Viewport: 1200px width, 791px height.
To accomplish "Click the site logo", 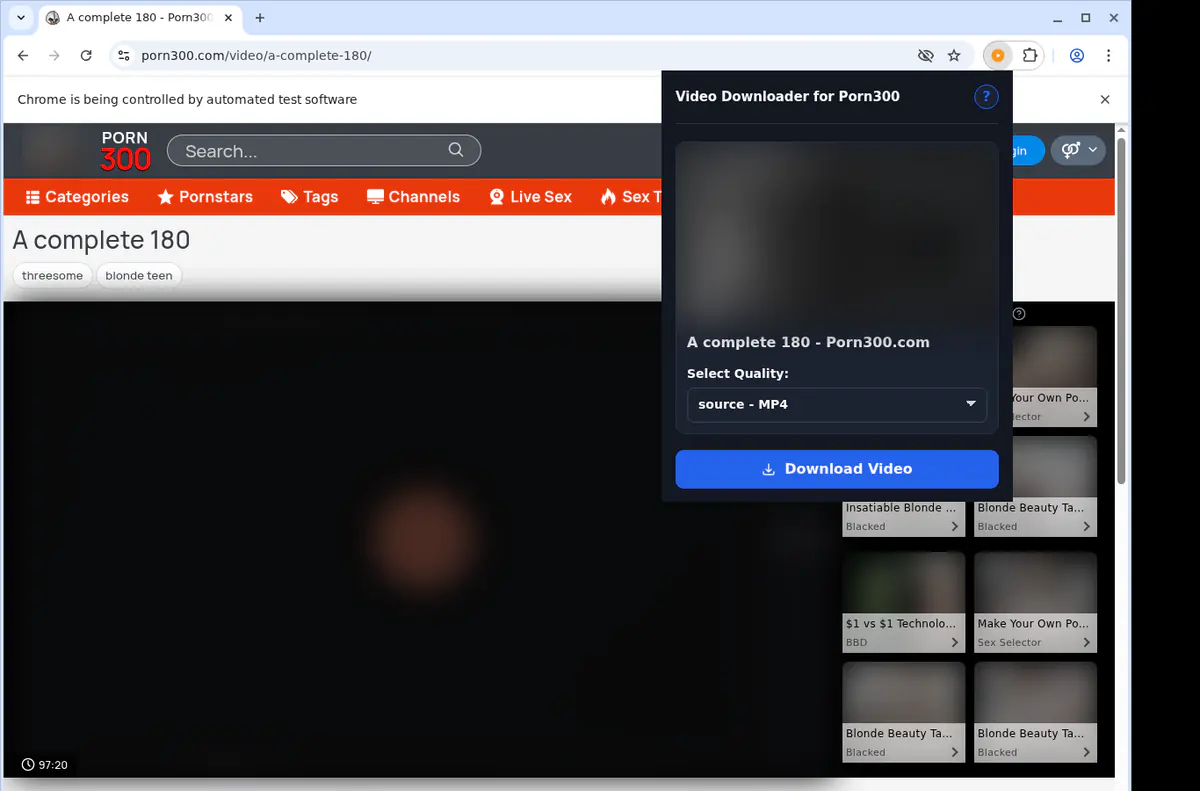I will click(x=125, y=151).
